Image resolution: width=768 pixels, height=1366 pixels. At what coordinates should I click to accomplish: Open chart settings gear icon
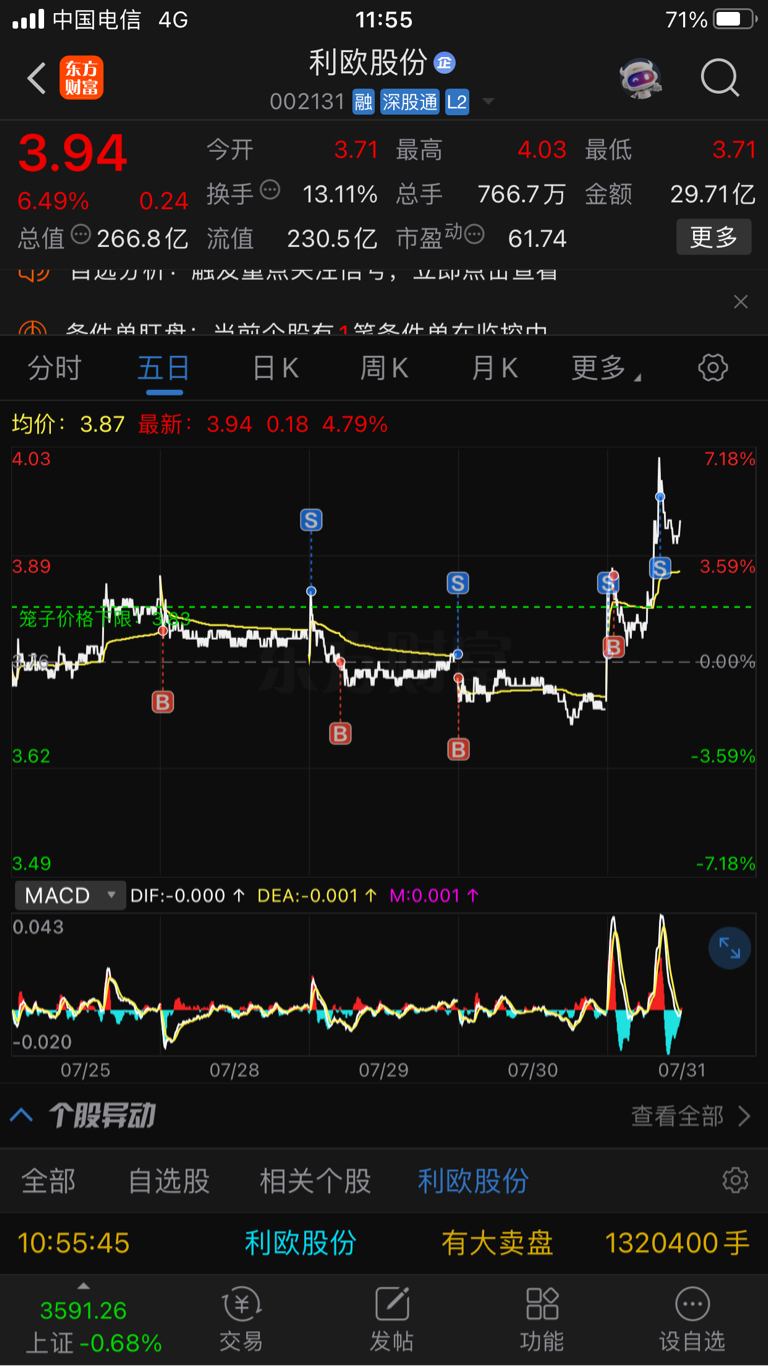coord(712,367)
